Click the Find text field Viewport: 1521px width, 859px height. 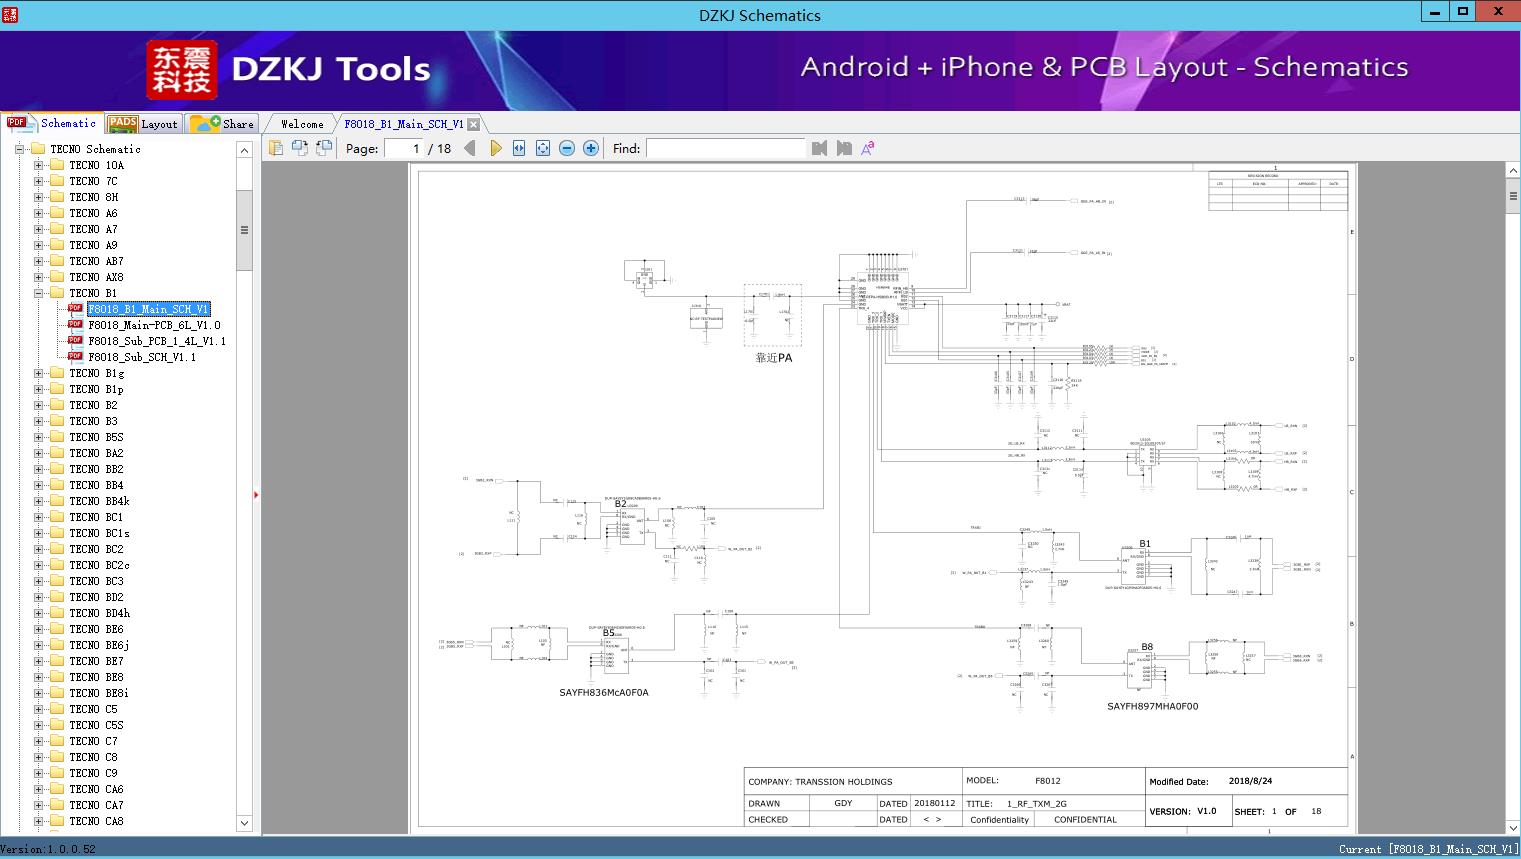[725, 148]
